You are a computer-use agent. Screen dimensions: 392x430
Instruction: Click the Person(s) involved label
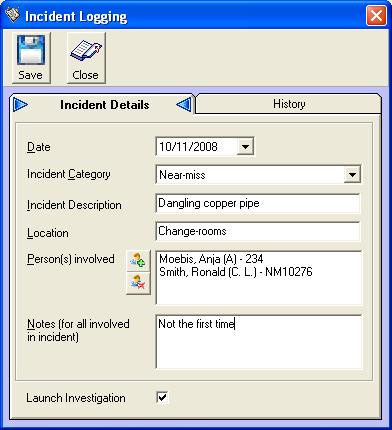[x=71, y=259]
